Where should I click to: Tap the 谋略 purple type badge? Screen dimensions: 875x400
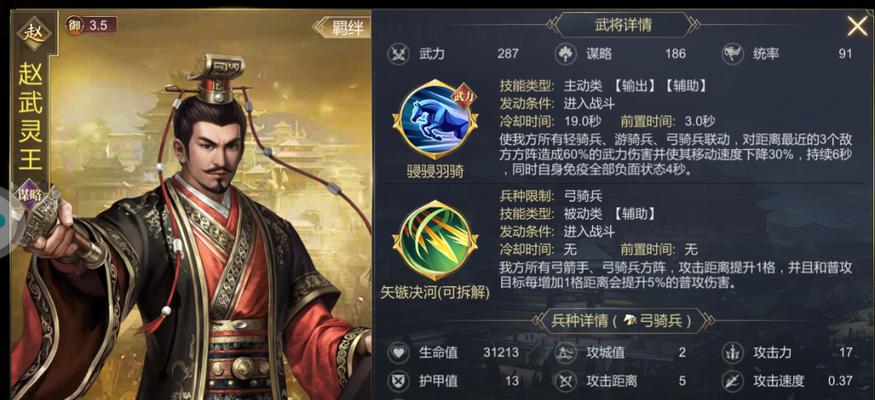tap(29, 194)
